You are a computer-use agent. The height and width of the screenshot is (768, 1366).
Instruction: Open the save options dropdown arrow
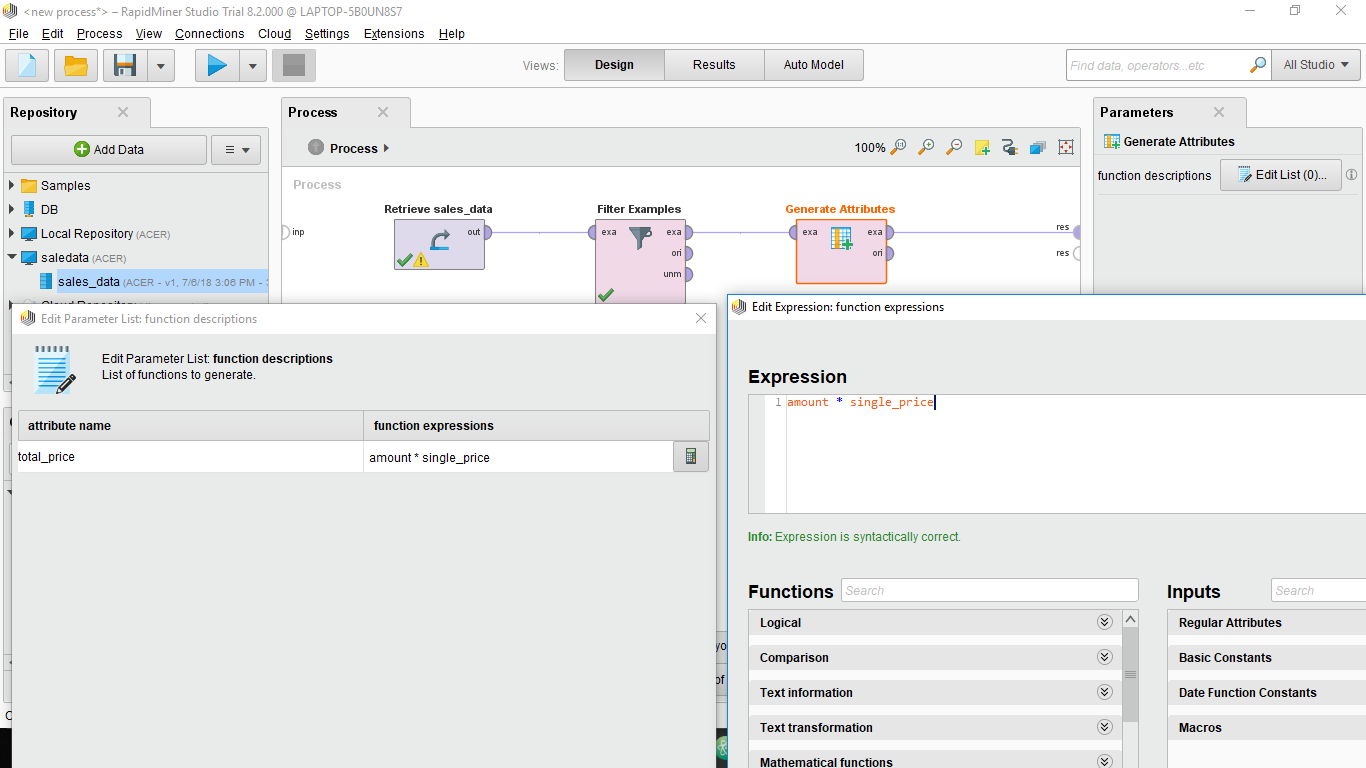point(161,66)
